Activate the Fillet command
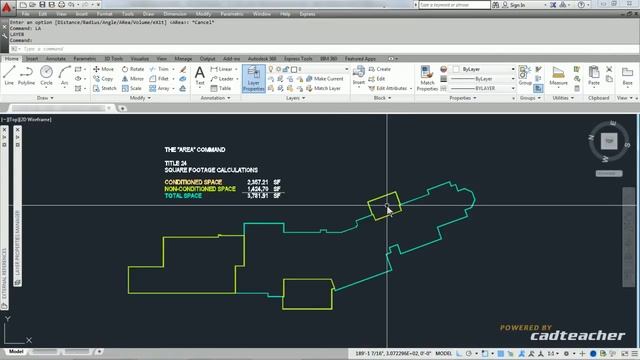Screen dimensions: 640x360 click(x=159, y=78)
